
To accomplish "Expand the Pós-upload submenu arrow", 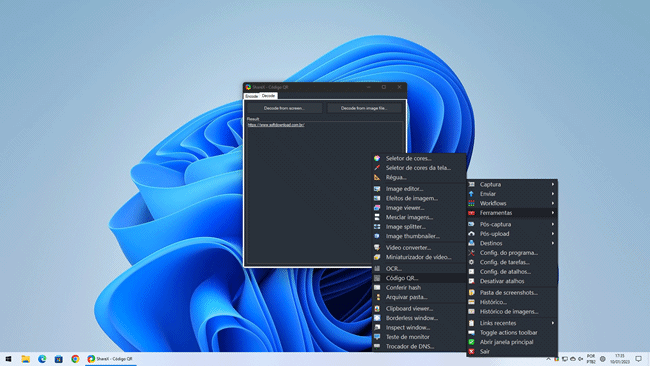I will [553, 234].
